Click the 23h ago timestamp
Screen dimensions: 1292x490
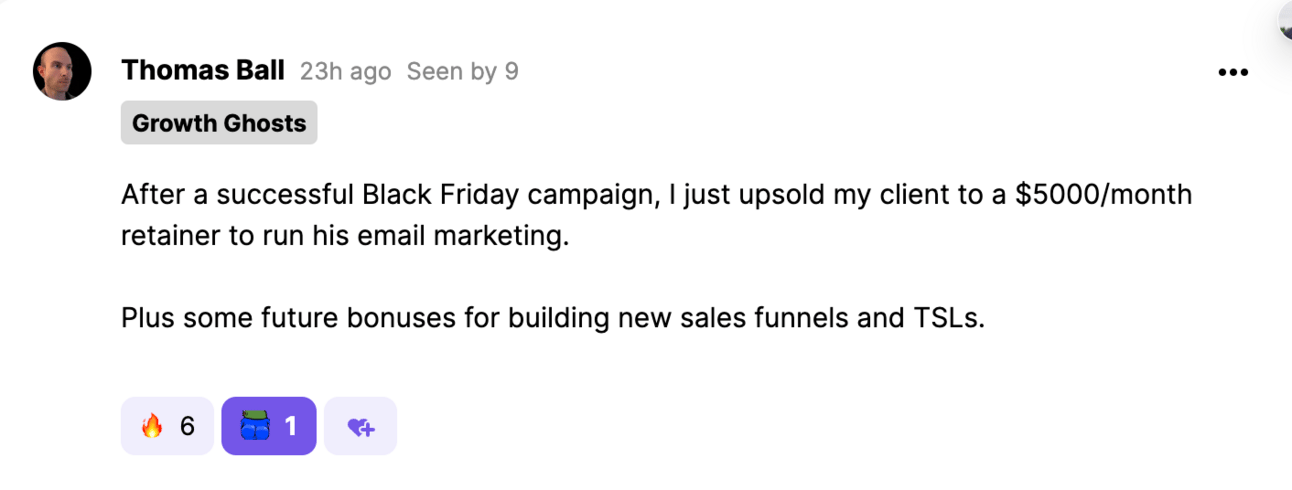(345, 72)
